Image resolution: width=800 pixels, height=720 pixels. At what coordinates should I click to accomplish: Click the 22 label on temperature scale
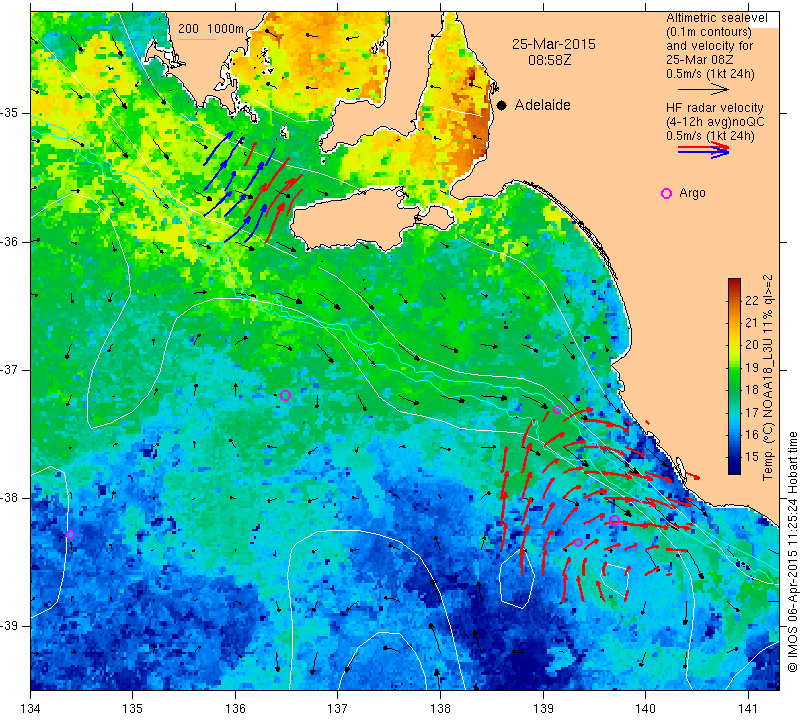coord(752,300)
